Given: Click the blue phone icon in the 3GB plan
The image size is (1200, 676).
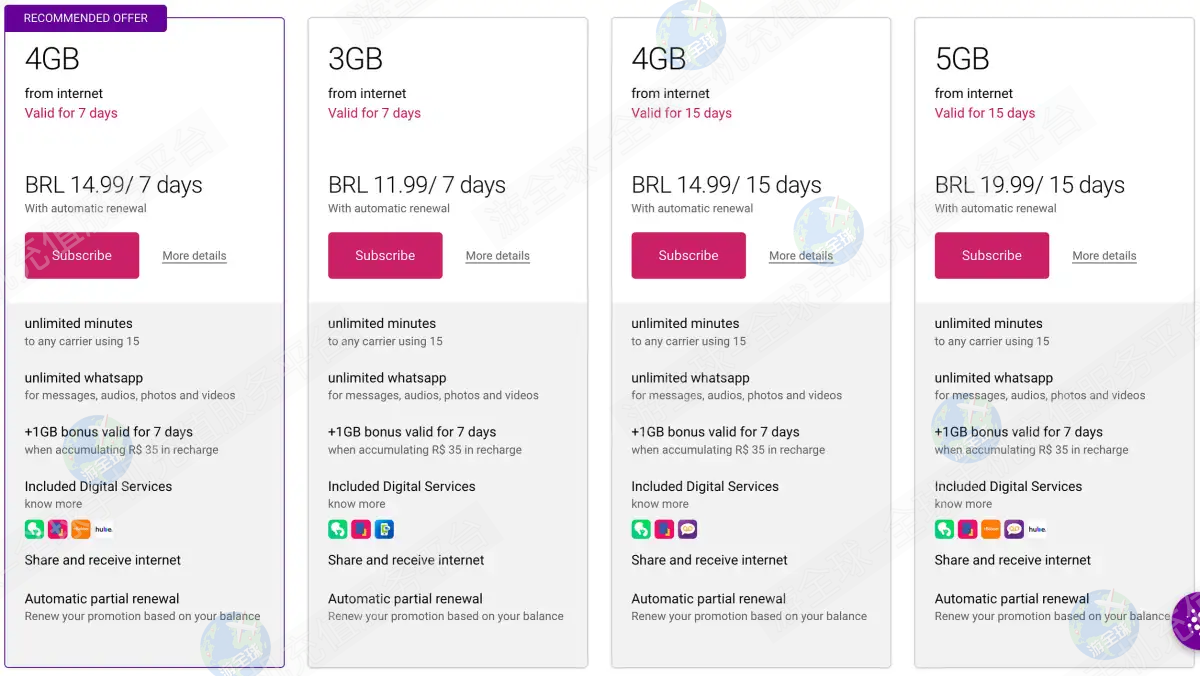Looking at the screenshot, I should pyautogui.click(x=384, y=529).
